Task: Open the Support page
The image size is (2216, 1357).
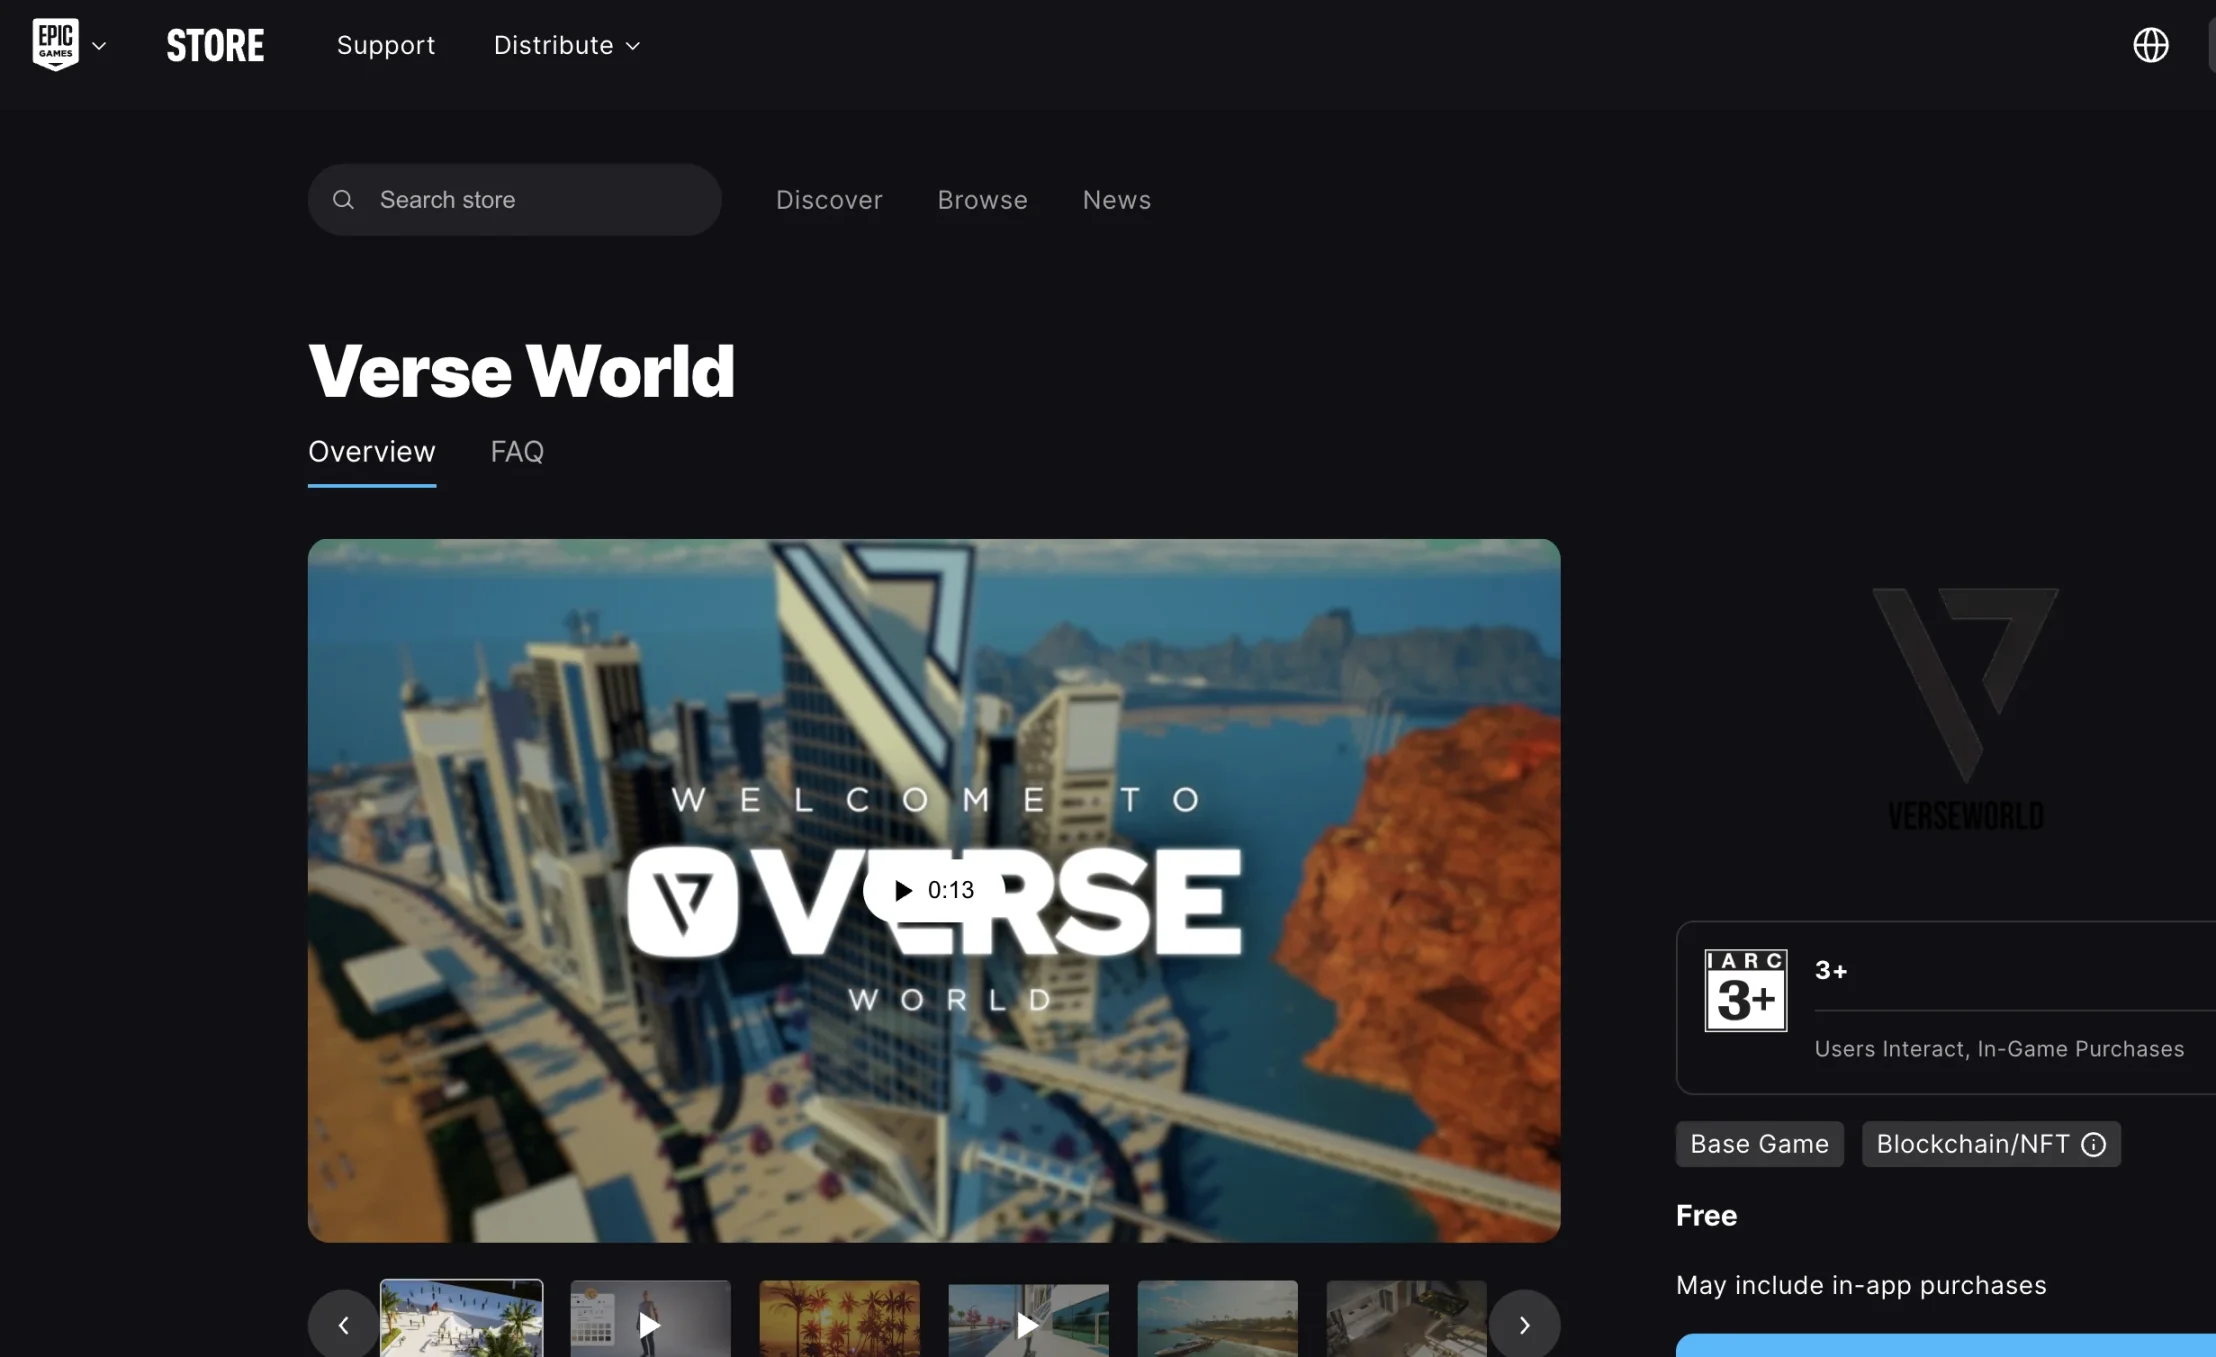Action: point(386,45)
